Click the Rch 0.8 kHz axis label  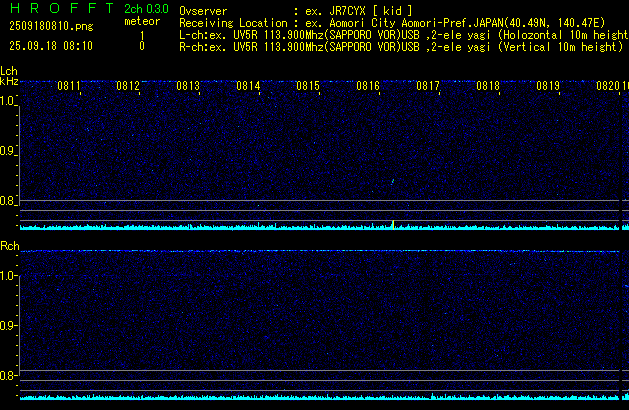click(x=9, y=376)
